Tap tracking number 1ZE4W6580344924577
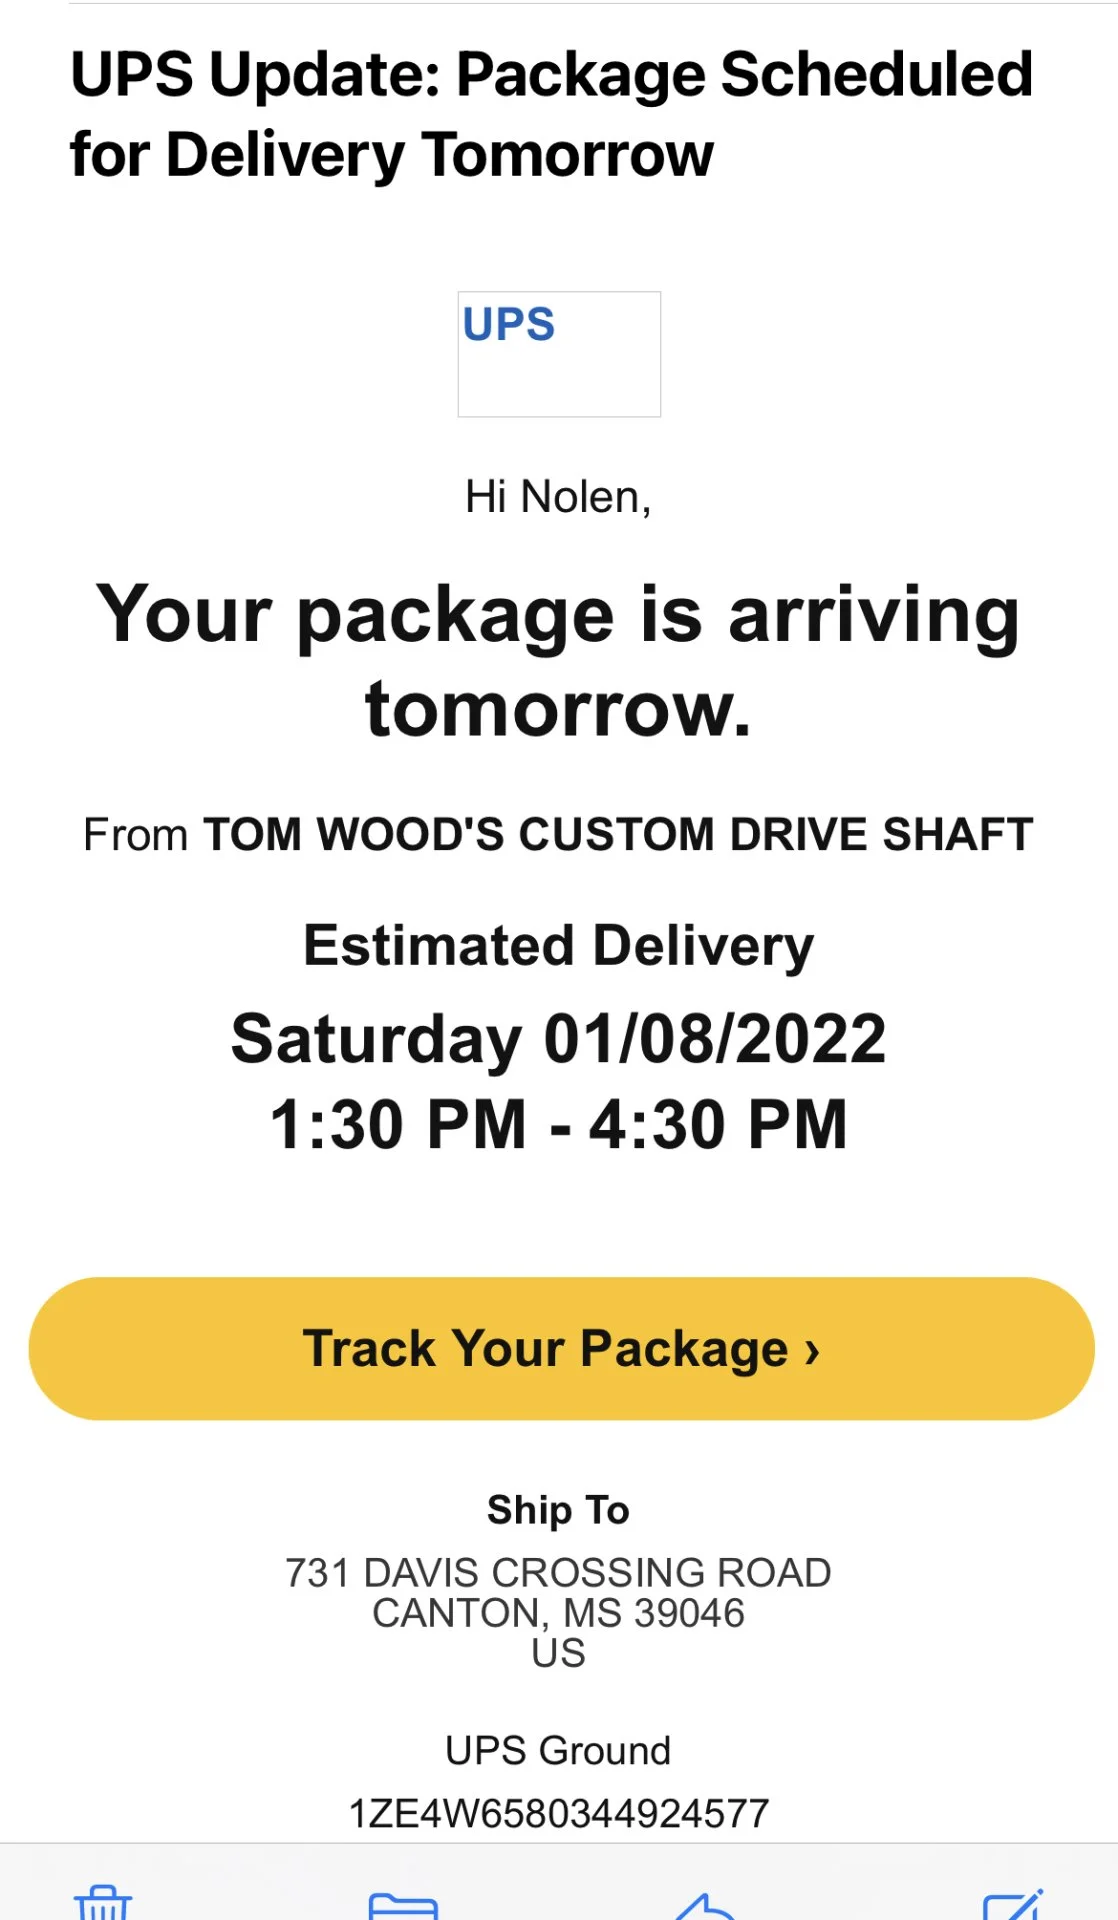 (559, 1813)
